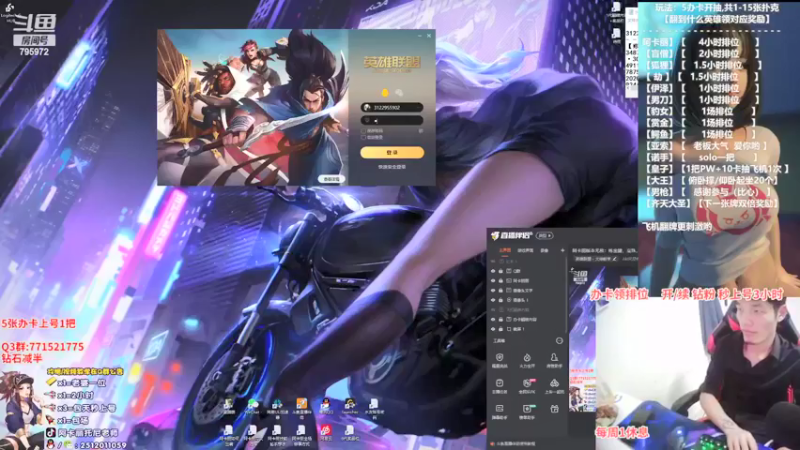The image size is (800, 450).
Task: Tick the remember password checkbox
Action: tap(363, 131)
